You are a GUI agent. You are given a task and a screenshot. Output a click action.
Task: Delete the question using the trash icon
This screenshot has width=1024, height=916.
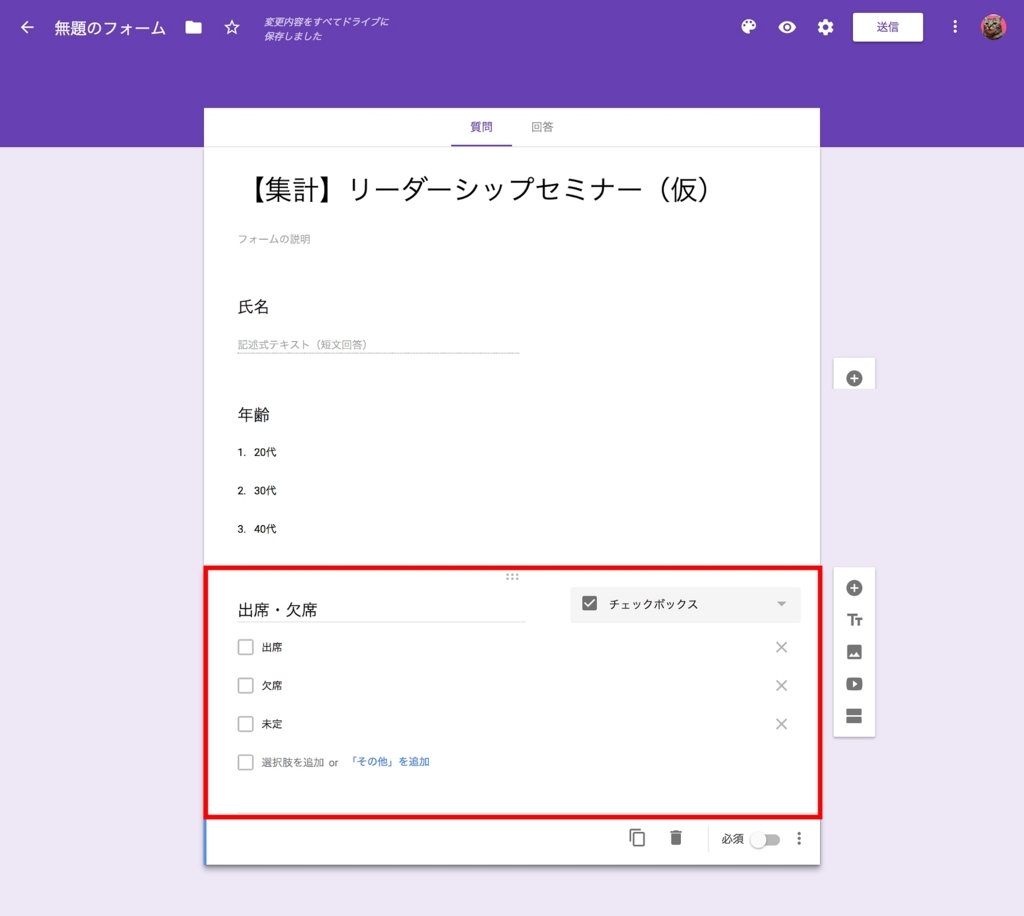click(675, 838)
